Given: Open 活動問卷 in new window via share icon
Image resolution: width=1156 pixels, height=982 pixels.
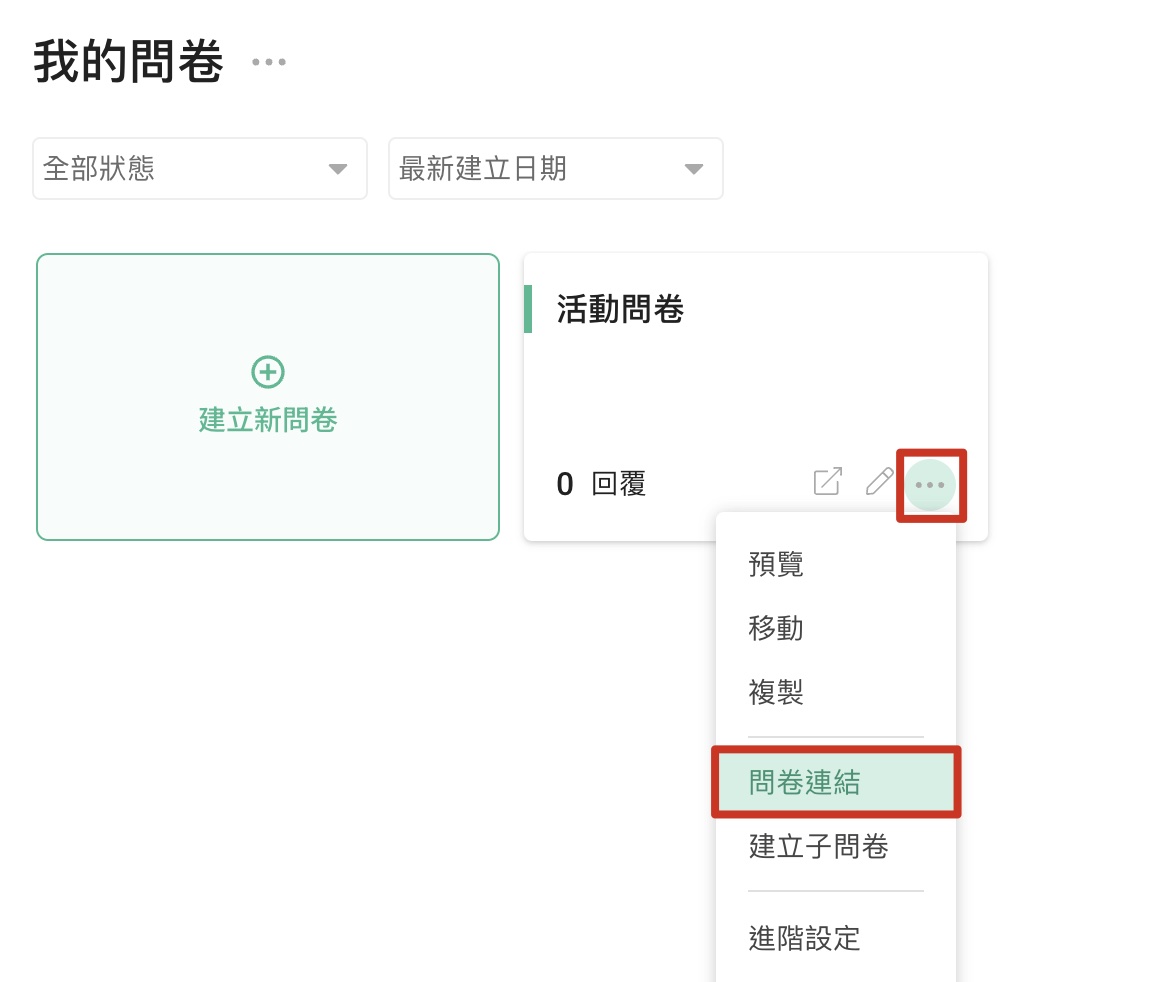Looking at the screenshot, I should pos(827,481).
